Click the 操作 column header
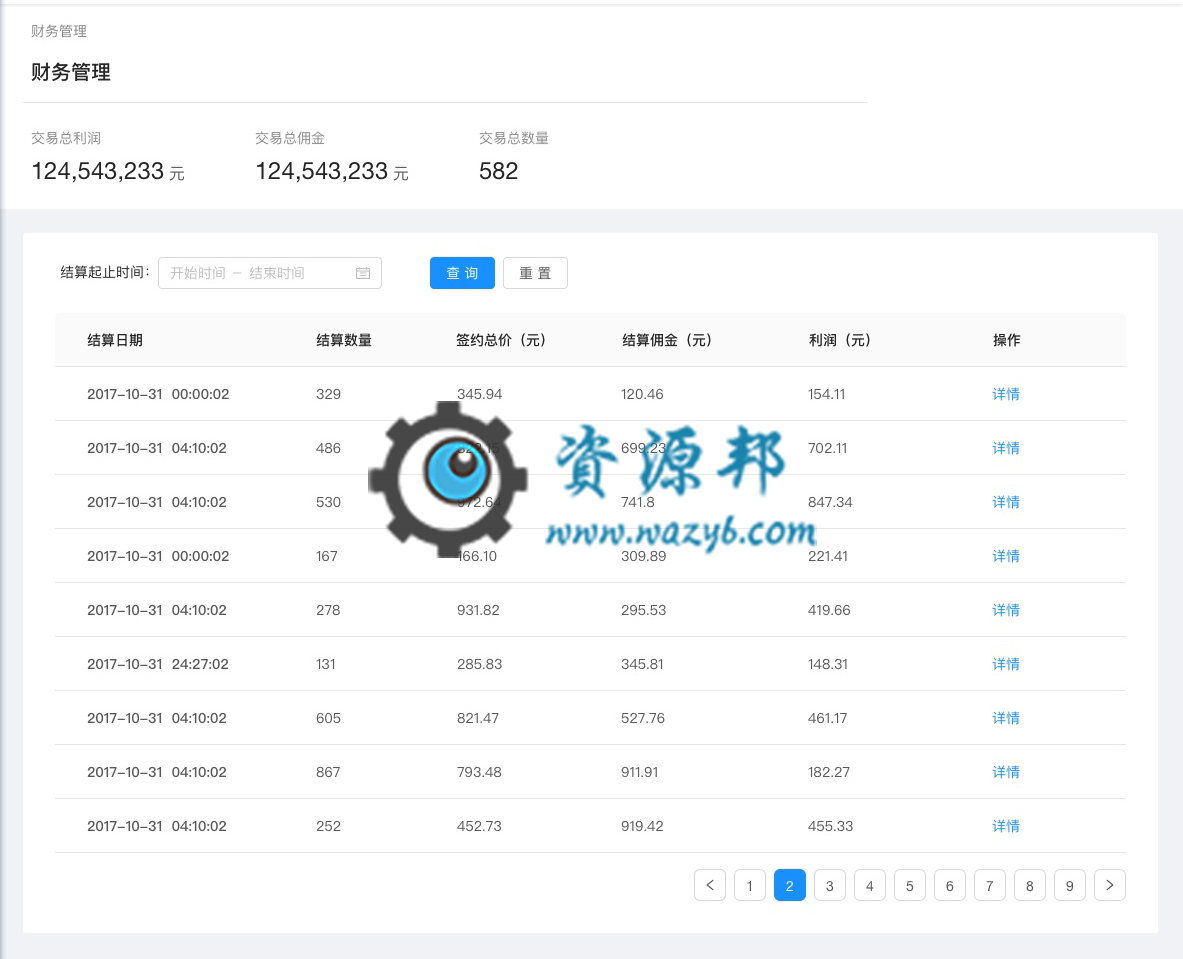1183x959 pixels. click(x=1006, y=340)
